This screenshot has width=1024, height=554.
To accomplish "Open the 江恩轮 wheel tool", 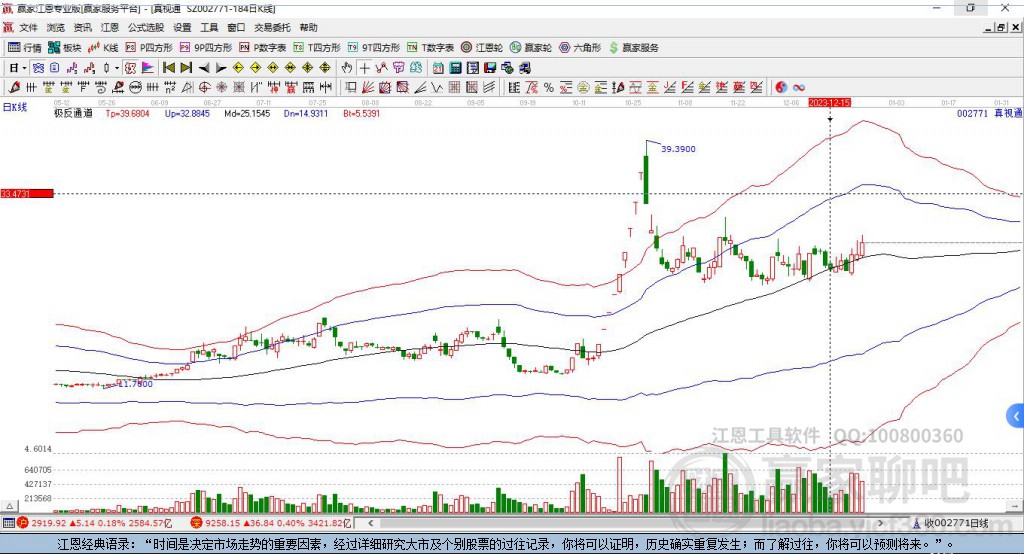I will point(482,48).
